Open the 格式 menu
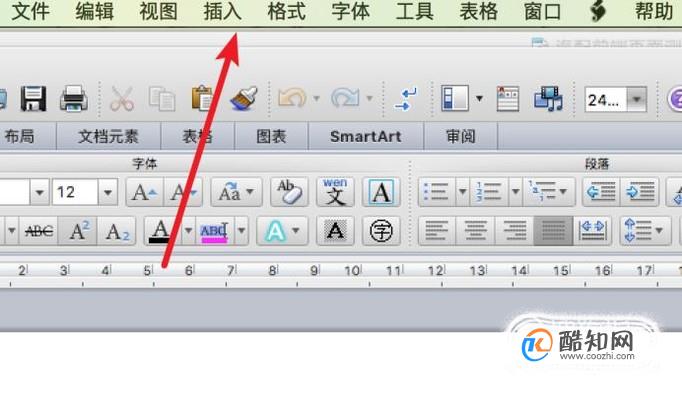The height and width of the screenshot is (399, 682). [x=287, y=11]
